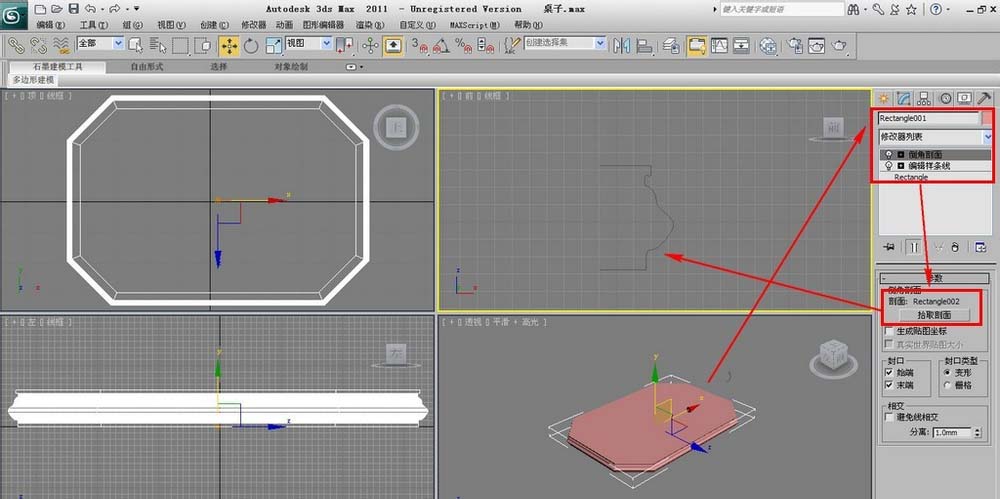Click the New Scene icon
The width and height of the screenshot is (1000, 499).
(x=40, y=9)
